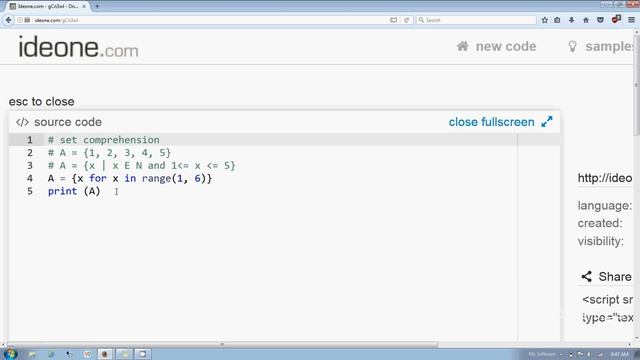
Task: Close the Ideone.com browser tab
Action: point(84,6)
